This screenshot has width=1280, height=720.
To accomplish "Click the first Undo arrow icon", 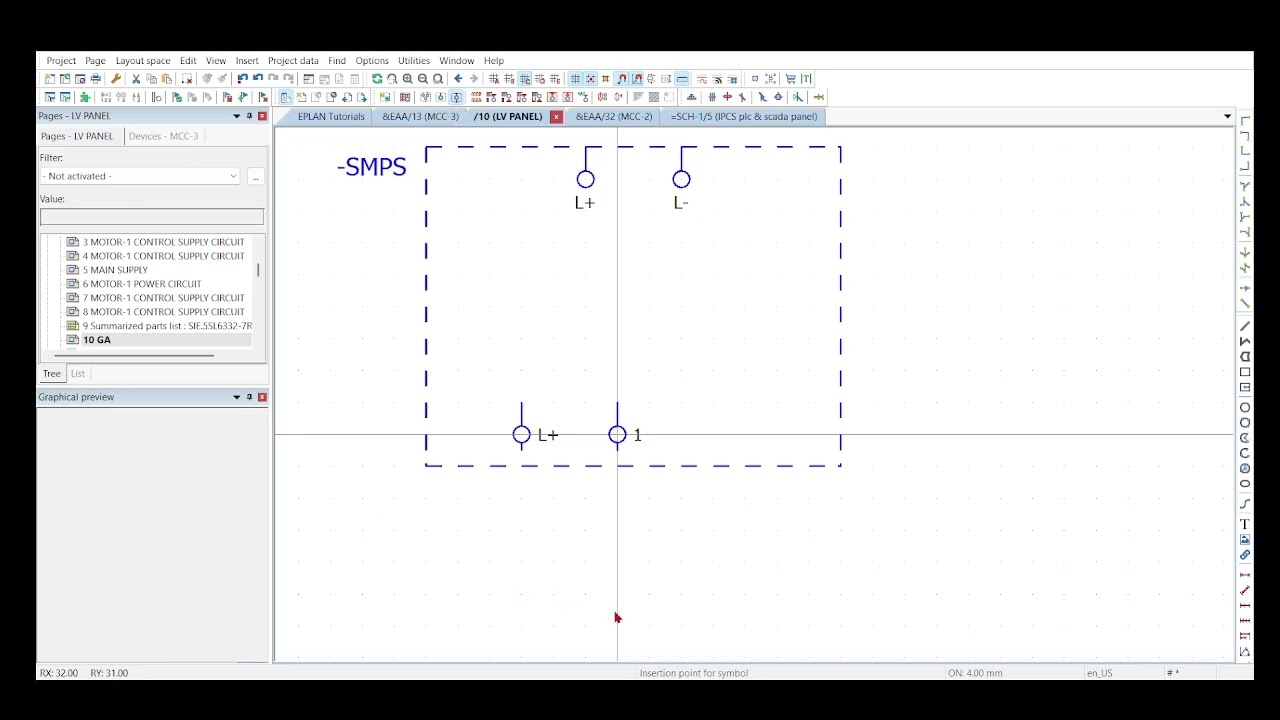I will (x=243, y=79).
